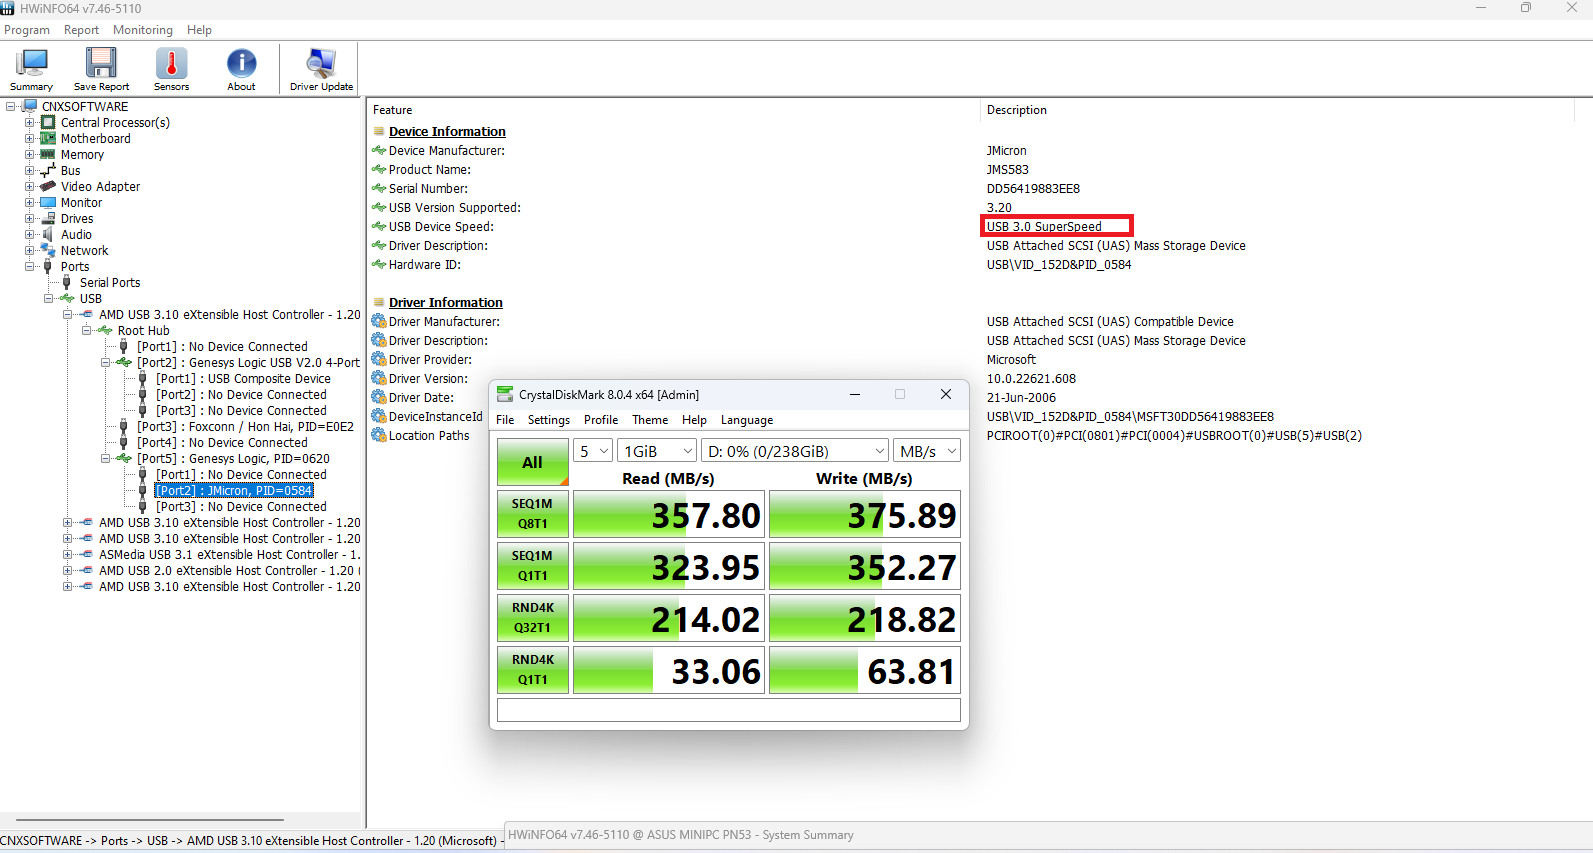This screenshot has height=853, width=1593.
Task: Click the All benchmark button
Action: pos(532,462)
